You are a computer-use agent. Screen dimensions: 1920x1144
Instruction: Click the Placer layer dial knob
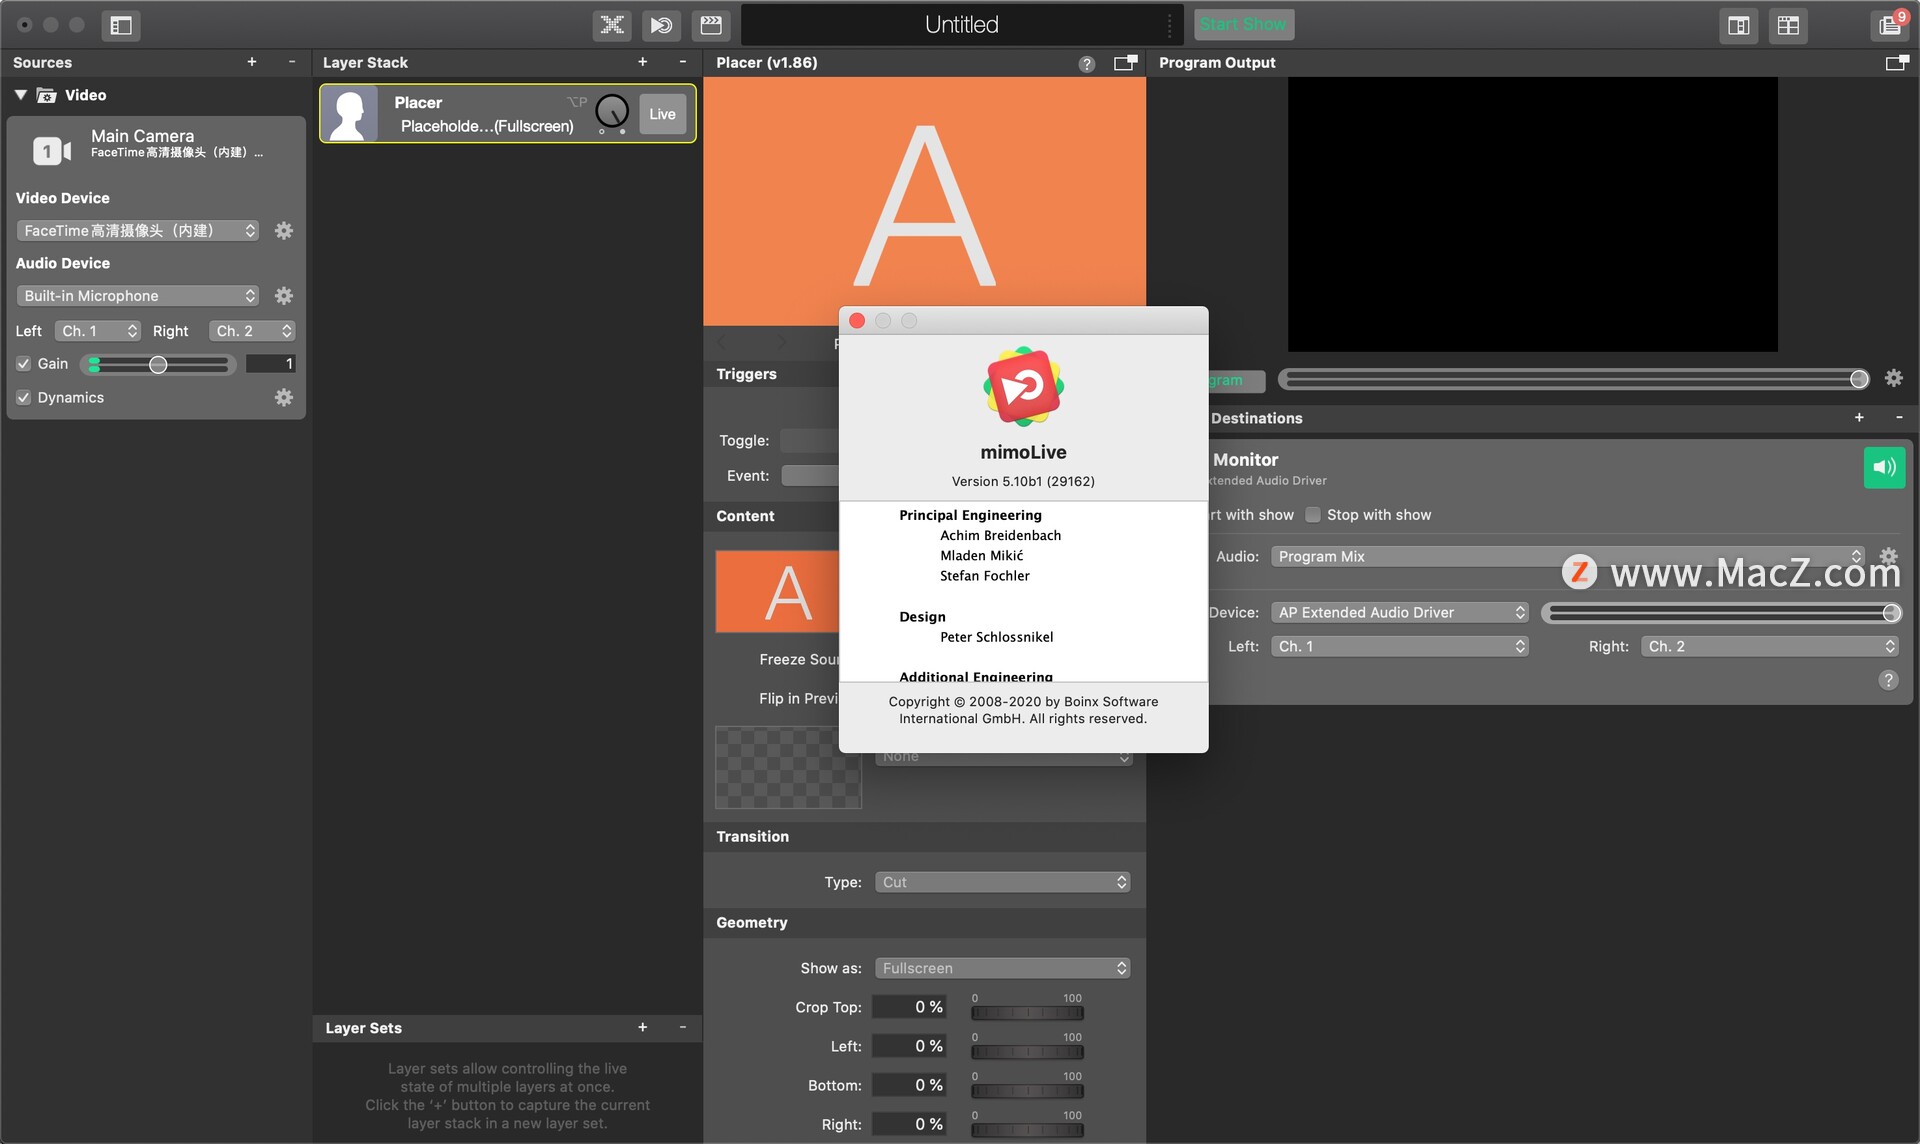tap(612, 112)
